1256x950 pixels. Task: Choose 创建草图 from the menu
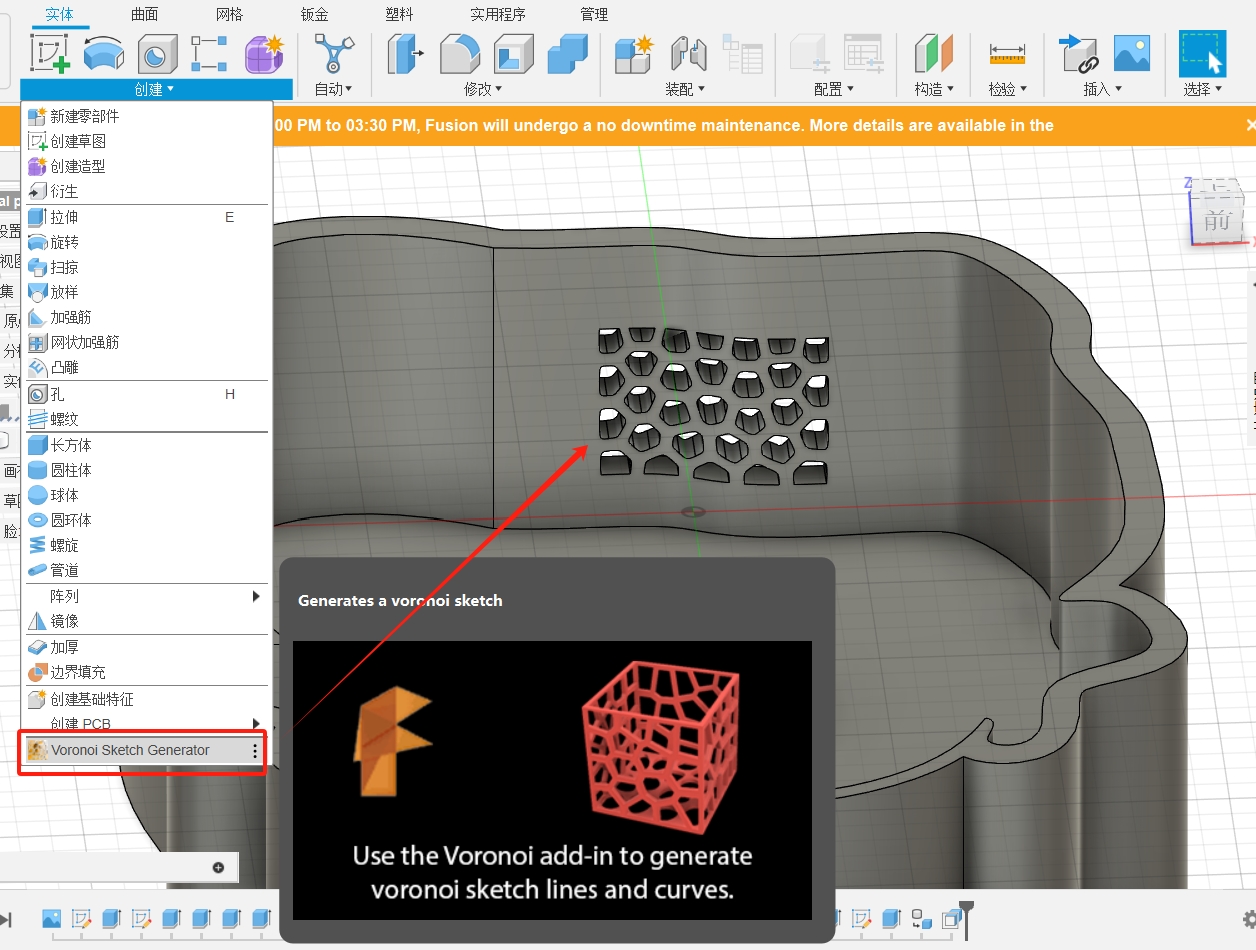coord(146,141)
